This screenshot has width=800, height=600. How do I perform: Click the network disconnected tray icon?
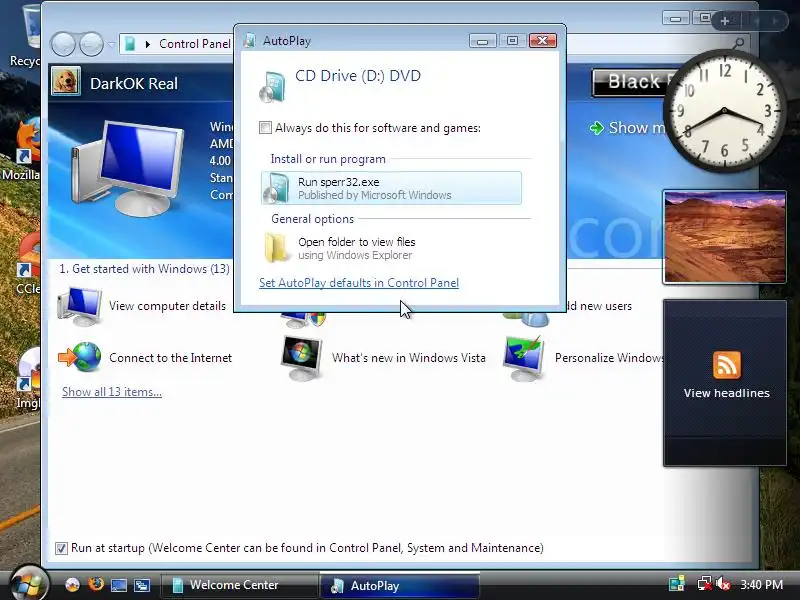coord(705,584)
